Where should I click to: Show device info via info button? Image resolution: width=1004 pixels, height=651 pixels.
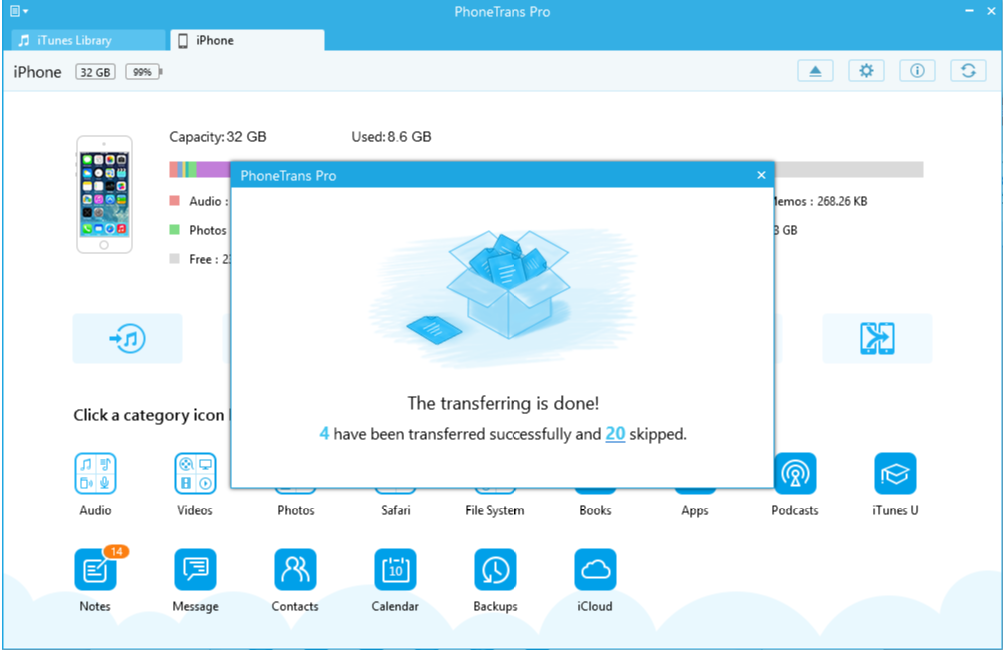(917, 71)
